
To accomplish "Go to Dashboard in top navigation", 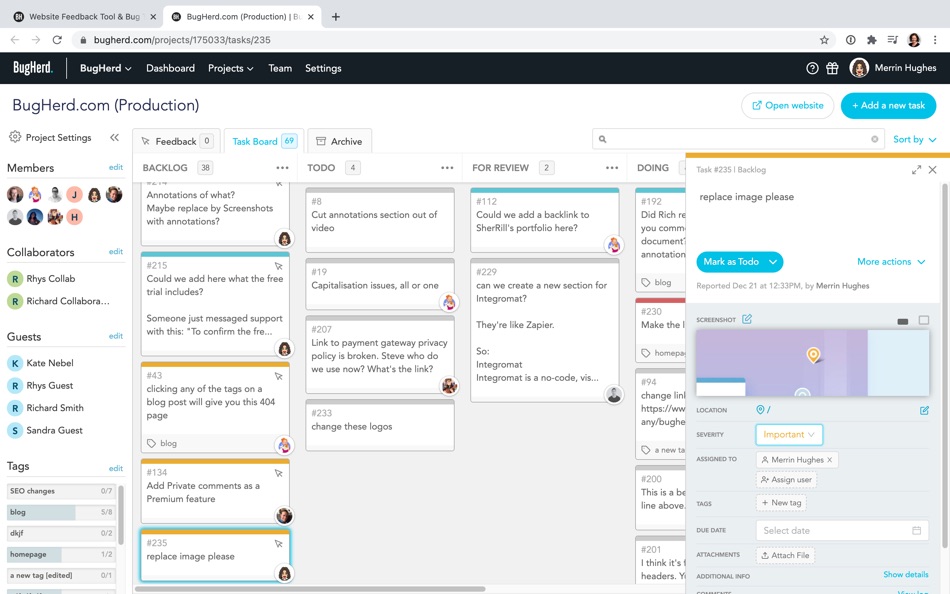I will (x=170, y=68).
